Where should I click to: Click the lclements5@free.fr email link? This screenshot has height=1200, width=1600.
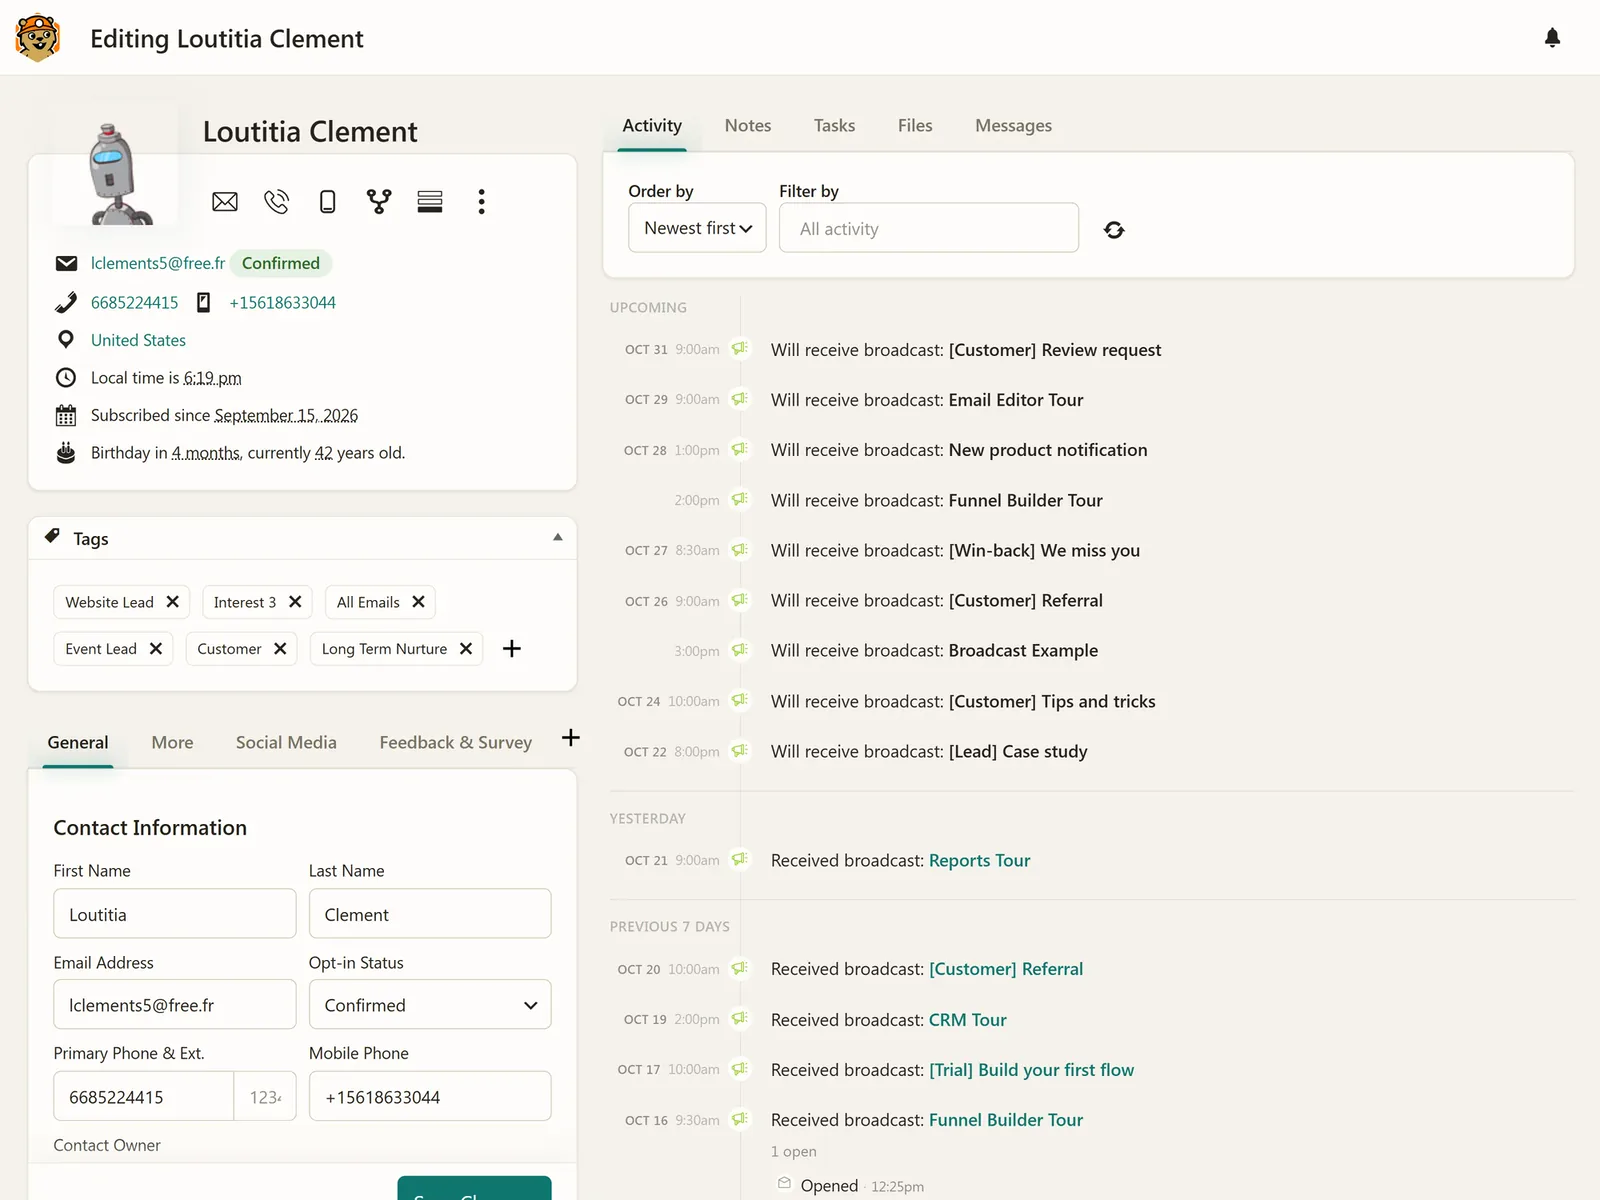[158, 263]
